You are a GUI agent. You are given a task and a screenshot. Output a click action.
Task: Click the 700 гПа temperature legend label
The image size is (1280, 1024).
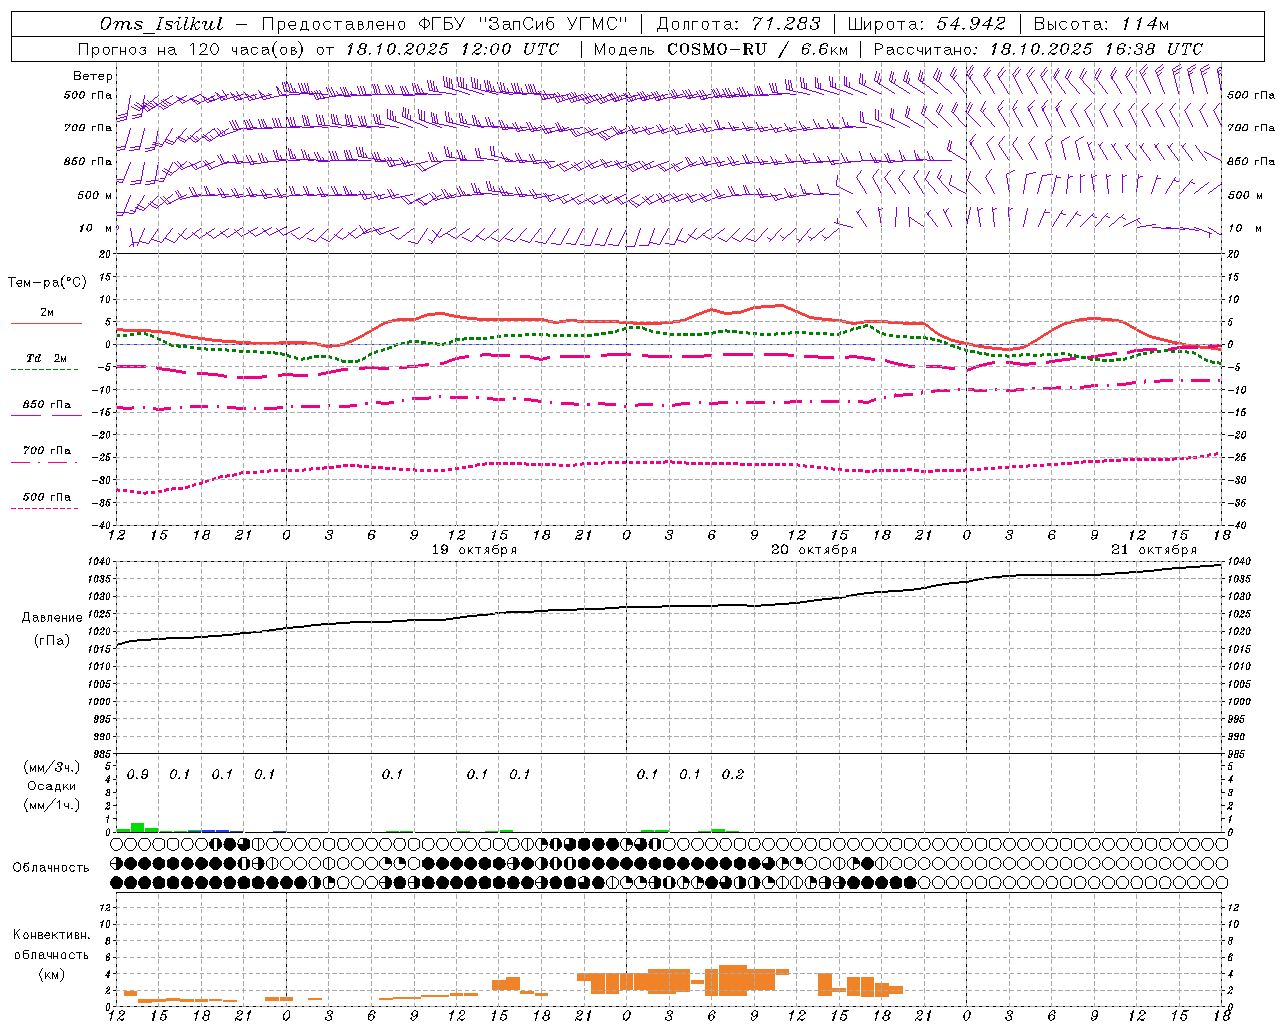[x=46, y=451]
